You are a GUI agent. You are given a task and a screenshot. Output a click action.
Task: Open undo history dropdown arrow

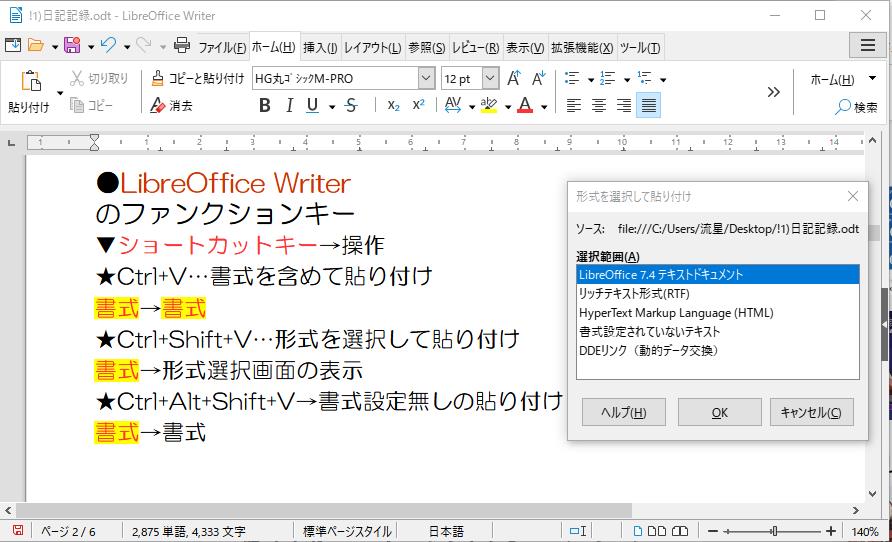coord(126,47)
